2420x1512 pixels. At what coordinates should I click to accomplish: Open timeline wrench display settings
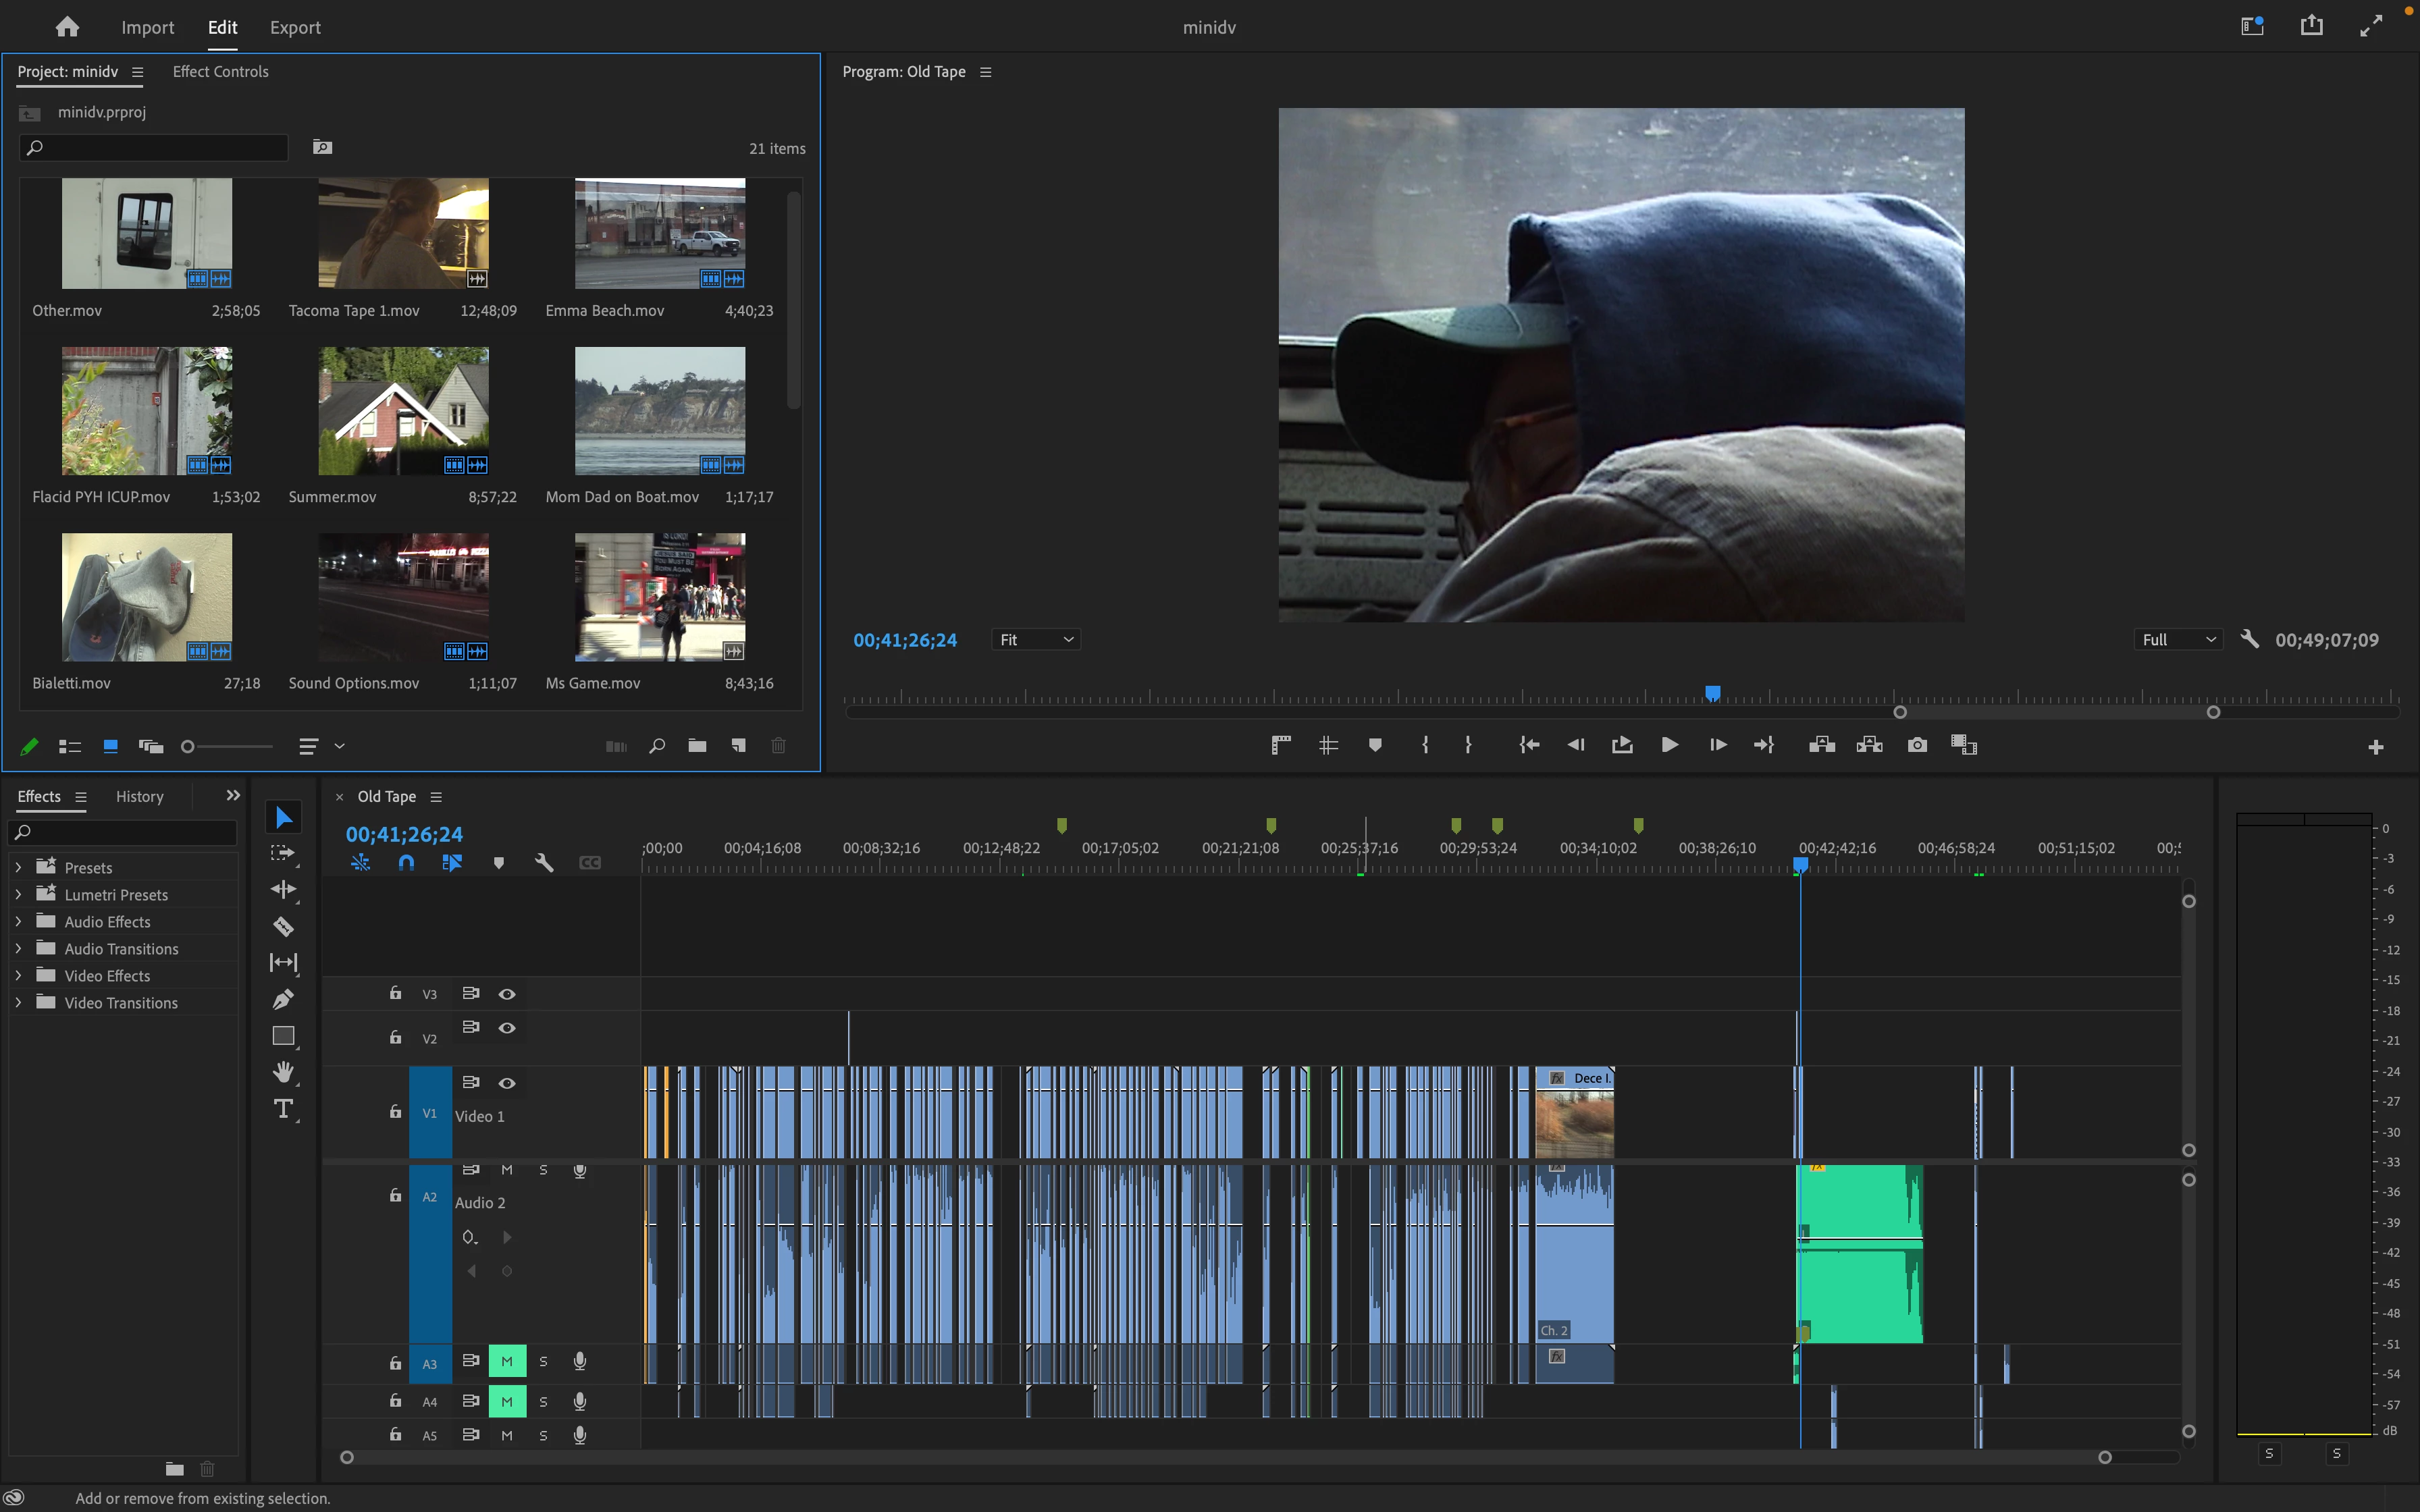544,862
